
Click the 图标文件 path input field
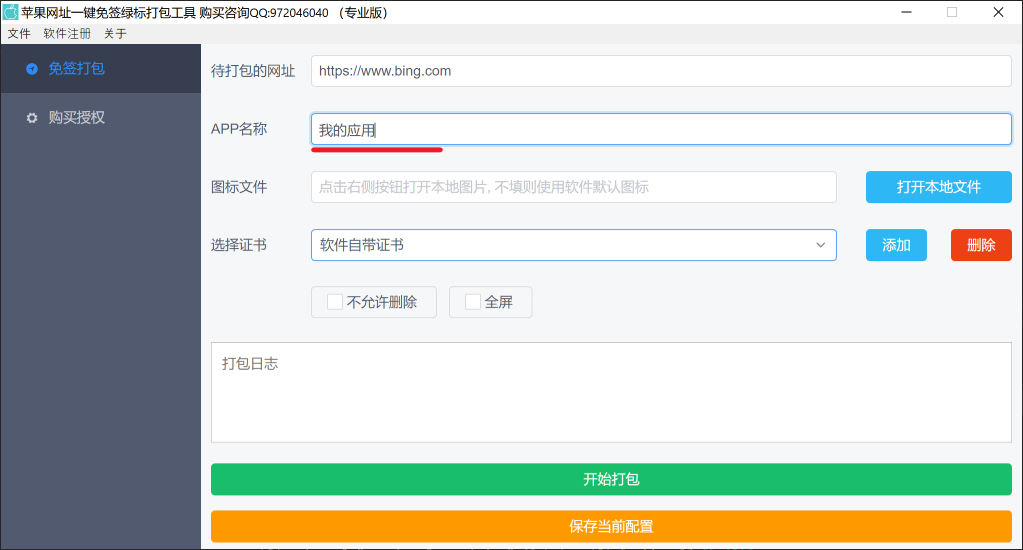click(x=573, y=187)
